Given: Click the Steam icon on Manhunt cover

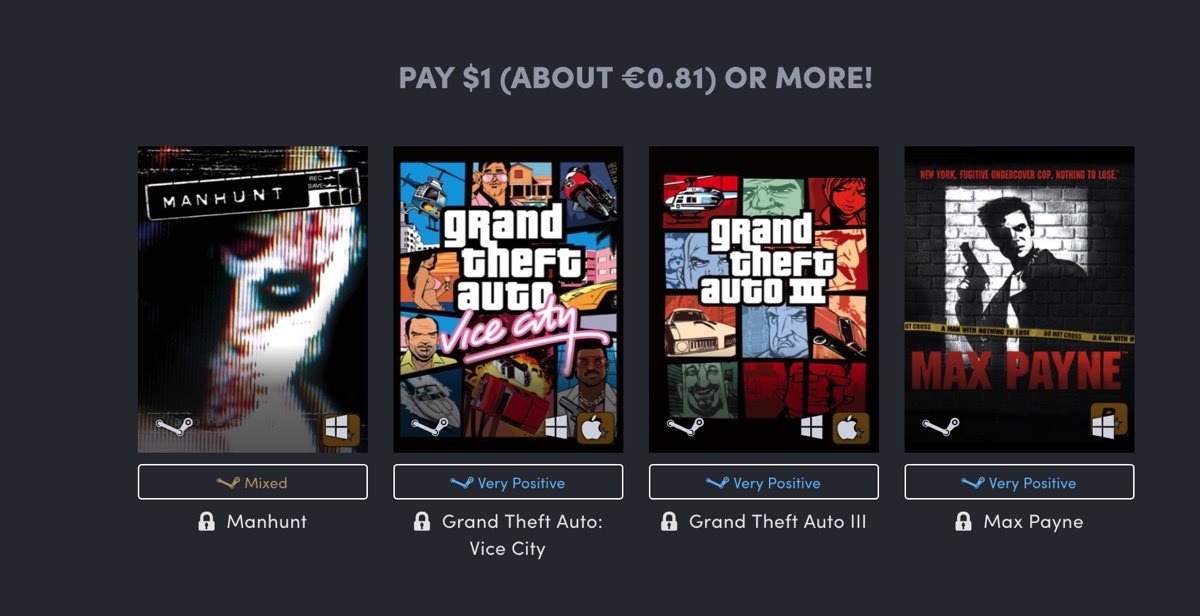Looking at the screenshot, I should click(x=173, y=426).
